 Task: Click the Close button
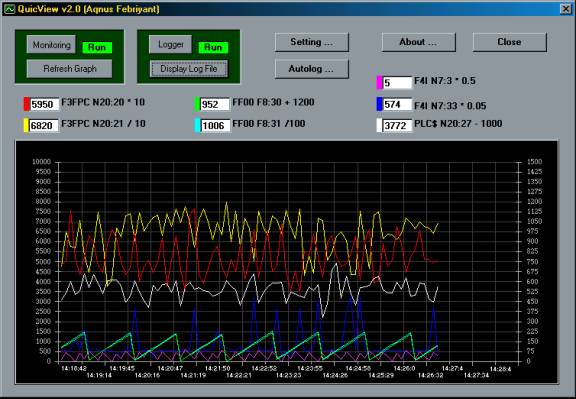click(510, 42)
